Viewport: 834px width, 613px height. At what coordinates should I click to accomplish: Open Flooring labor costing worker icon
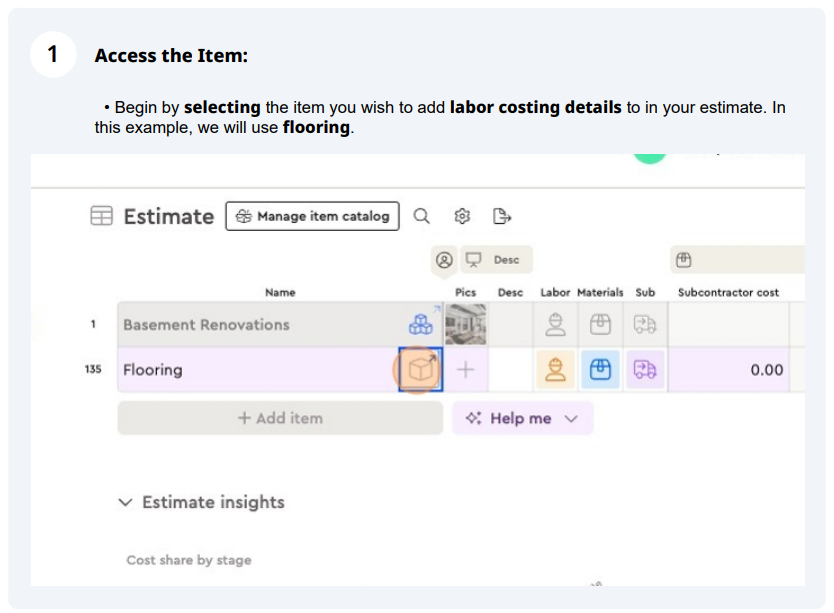click(x=555, y=369)
